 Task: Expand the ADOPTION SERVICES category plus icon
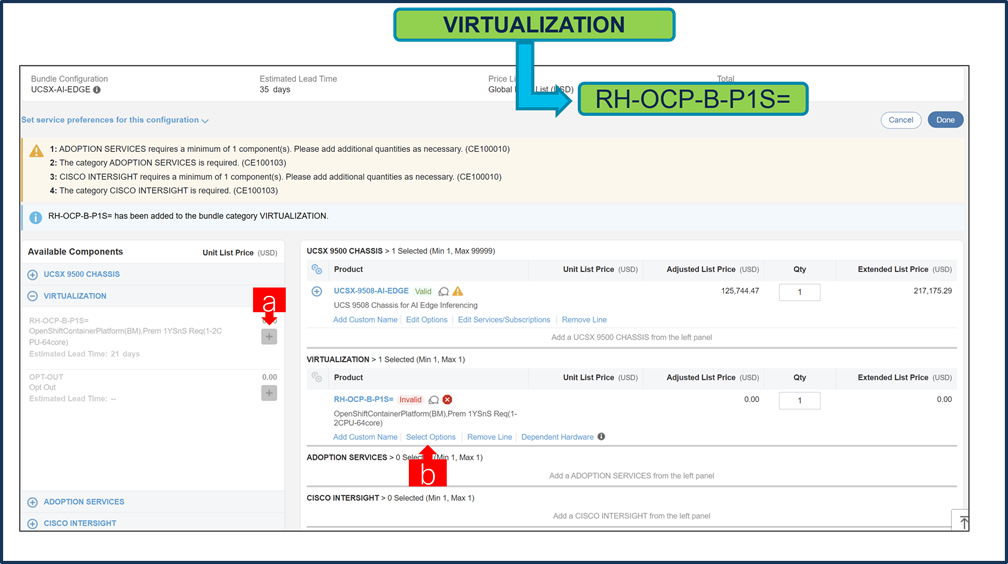point(33,502)
